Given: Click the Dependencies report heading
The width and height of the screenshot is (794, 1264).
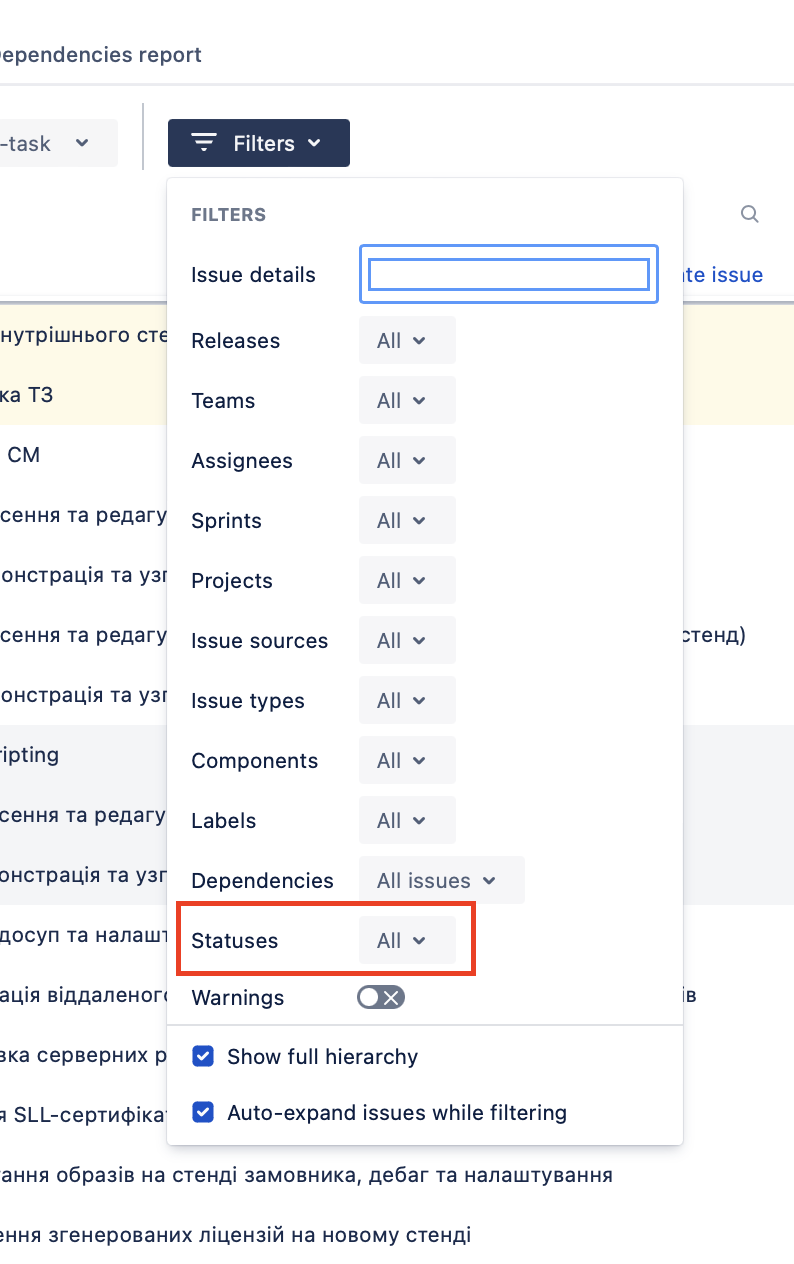Looking at the screenshot, I should pyautogui.click(x=100, y=55).
